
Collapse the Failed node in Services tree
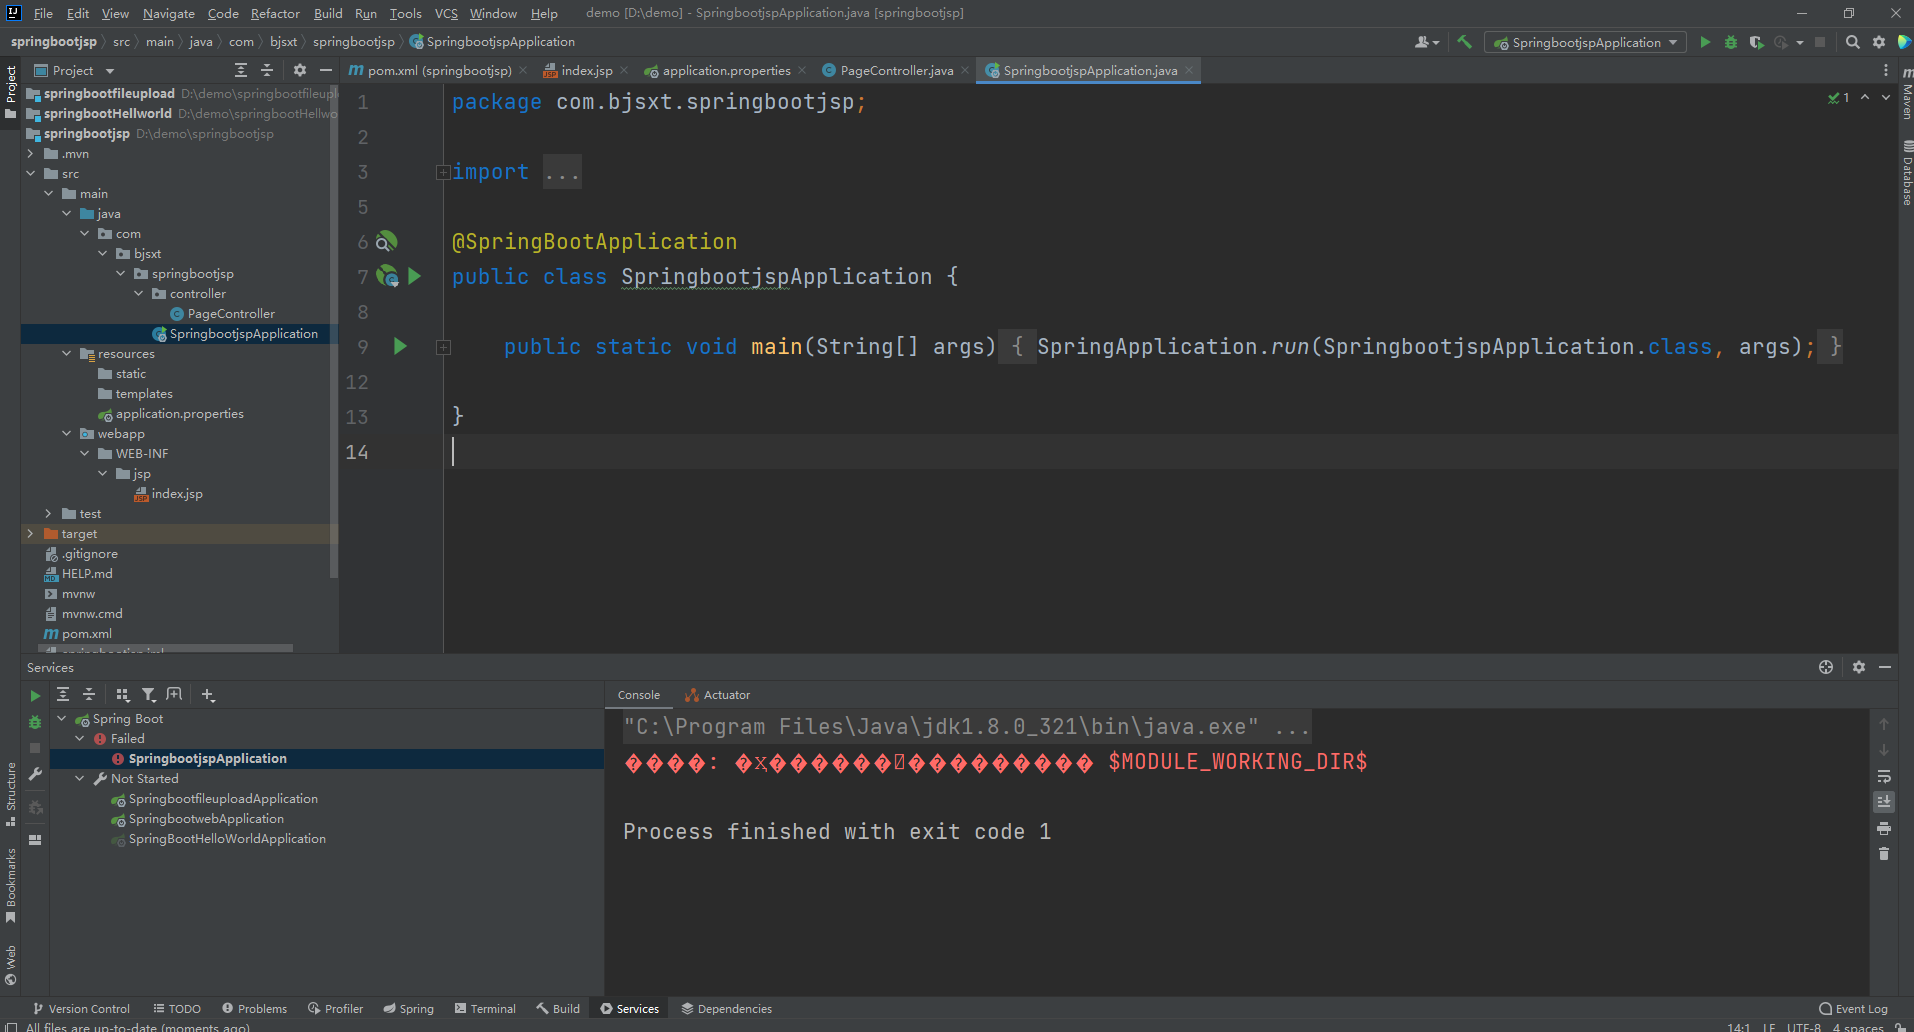[x=80, y=739]
